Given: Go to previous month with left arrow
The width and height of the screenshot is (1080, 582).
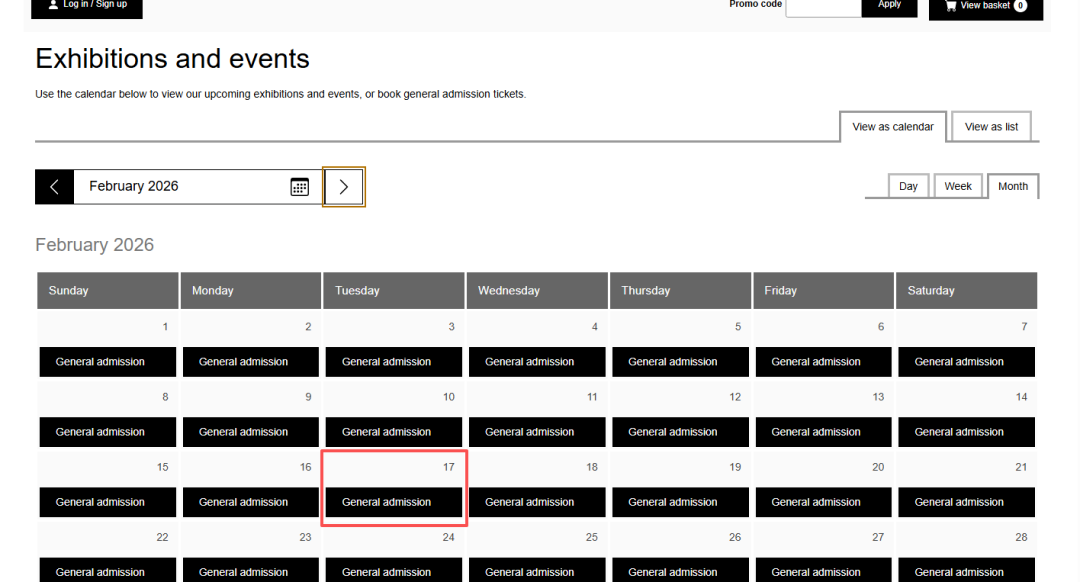Looking at the screenshot, I should coord(55,187).
